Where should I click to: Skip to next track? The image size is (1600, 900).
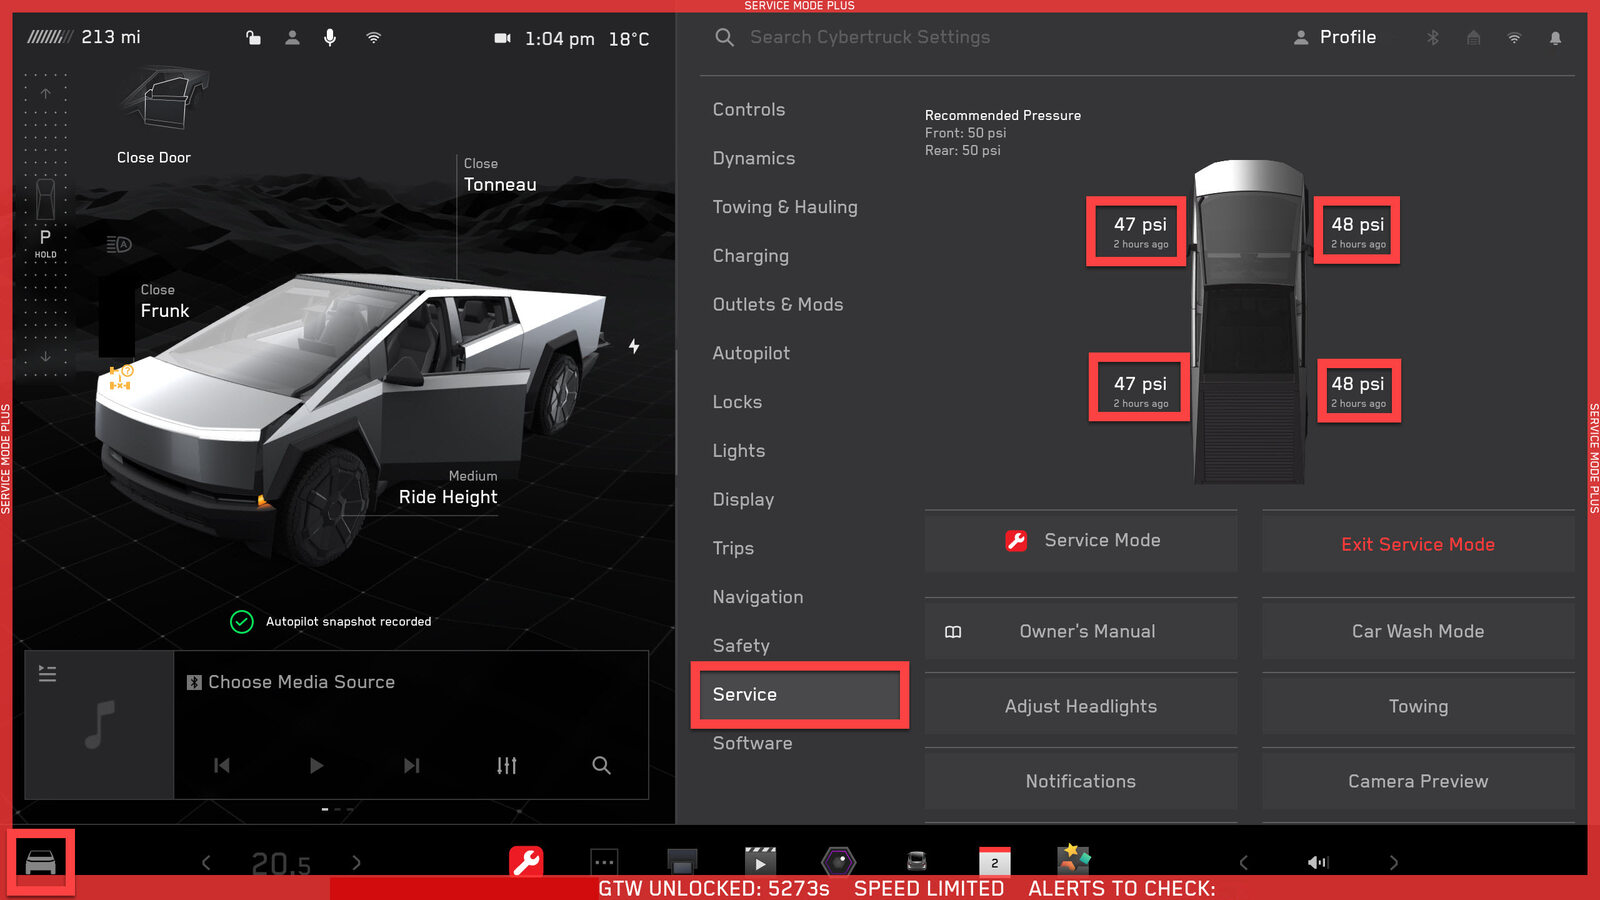(x=411, y=765)
